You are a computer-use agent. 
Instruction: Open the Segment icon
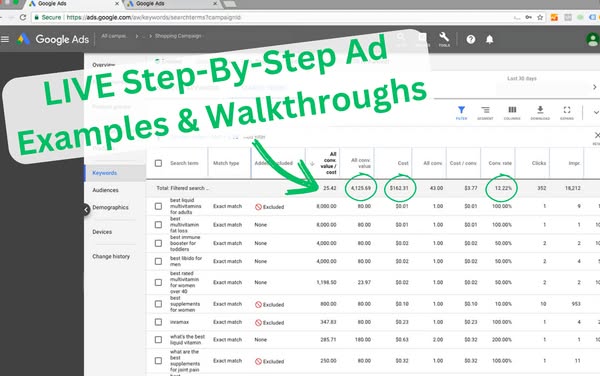pyautogui.click(x=485, y=113)
